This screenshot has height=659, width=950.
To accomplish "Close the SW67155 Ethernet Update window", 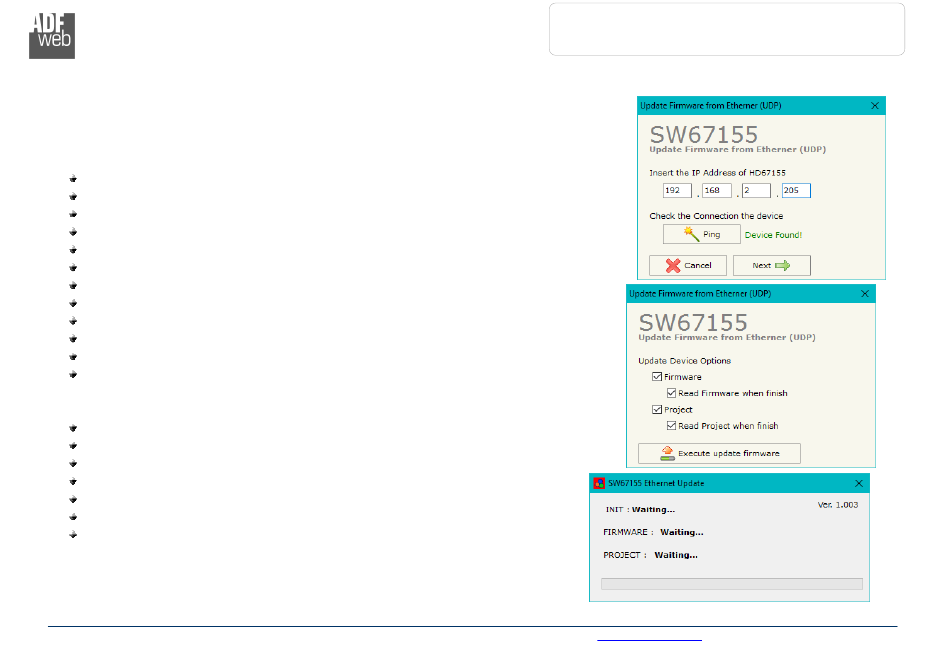I will click(859, 483).
